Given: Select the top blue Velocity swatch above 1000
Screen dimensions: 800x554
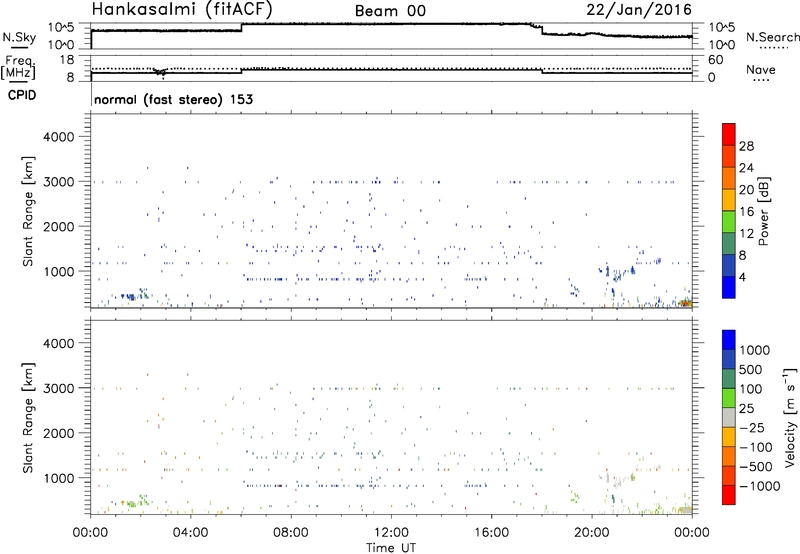Looking at the screenshot, I should tap(729, 340).
